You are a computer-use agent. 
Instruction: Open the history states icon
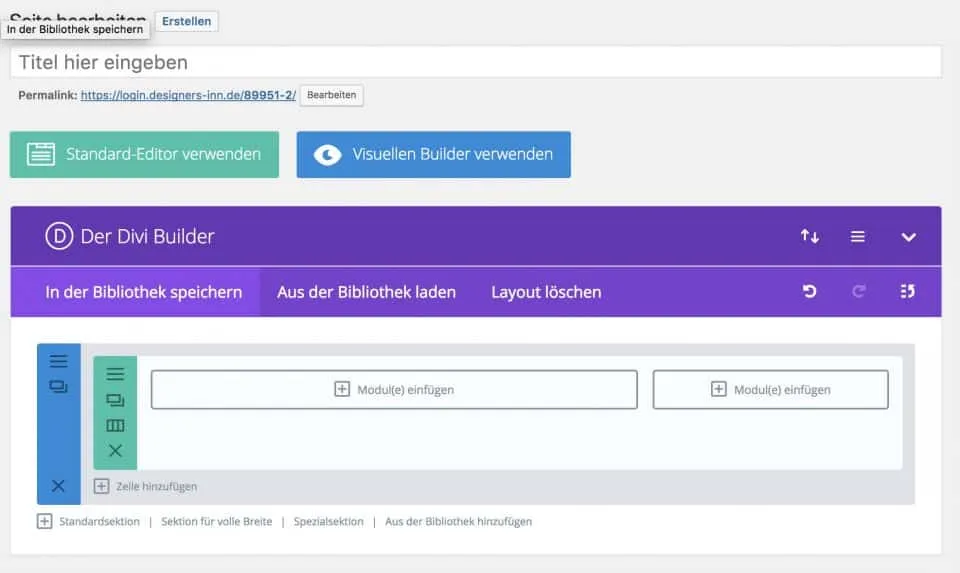(x=908, y=292)
